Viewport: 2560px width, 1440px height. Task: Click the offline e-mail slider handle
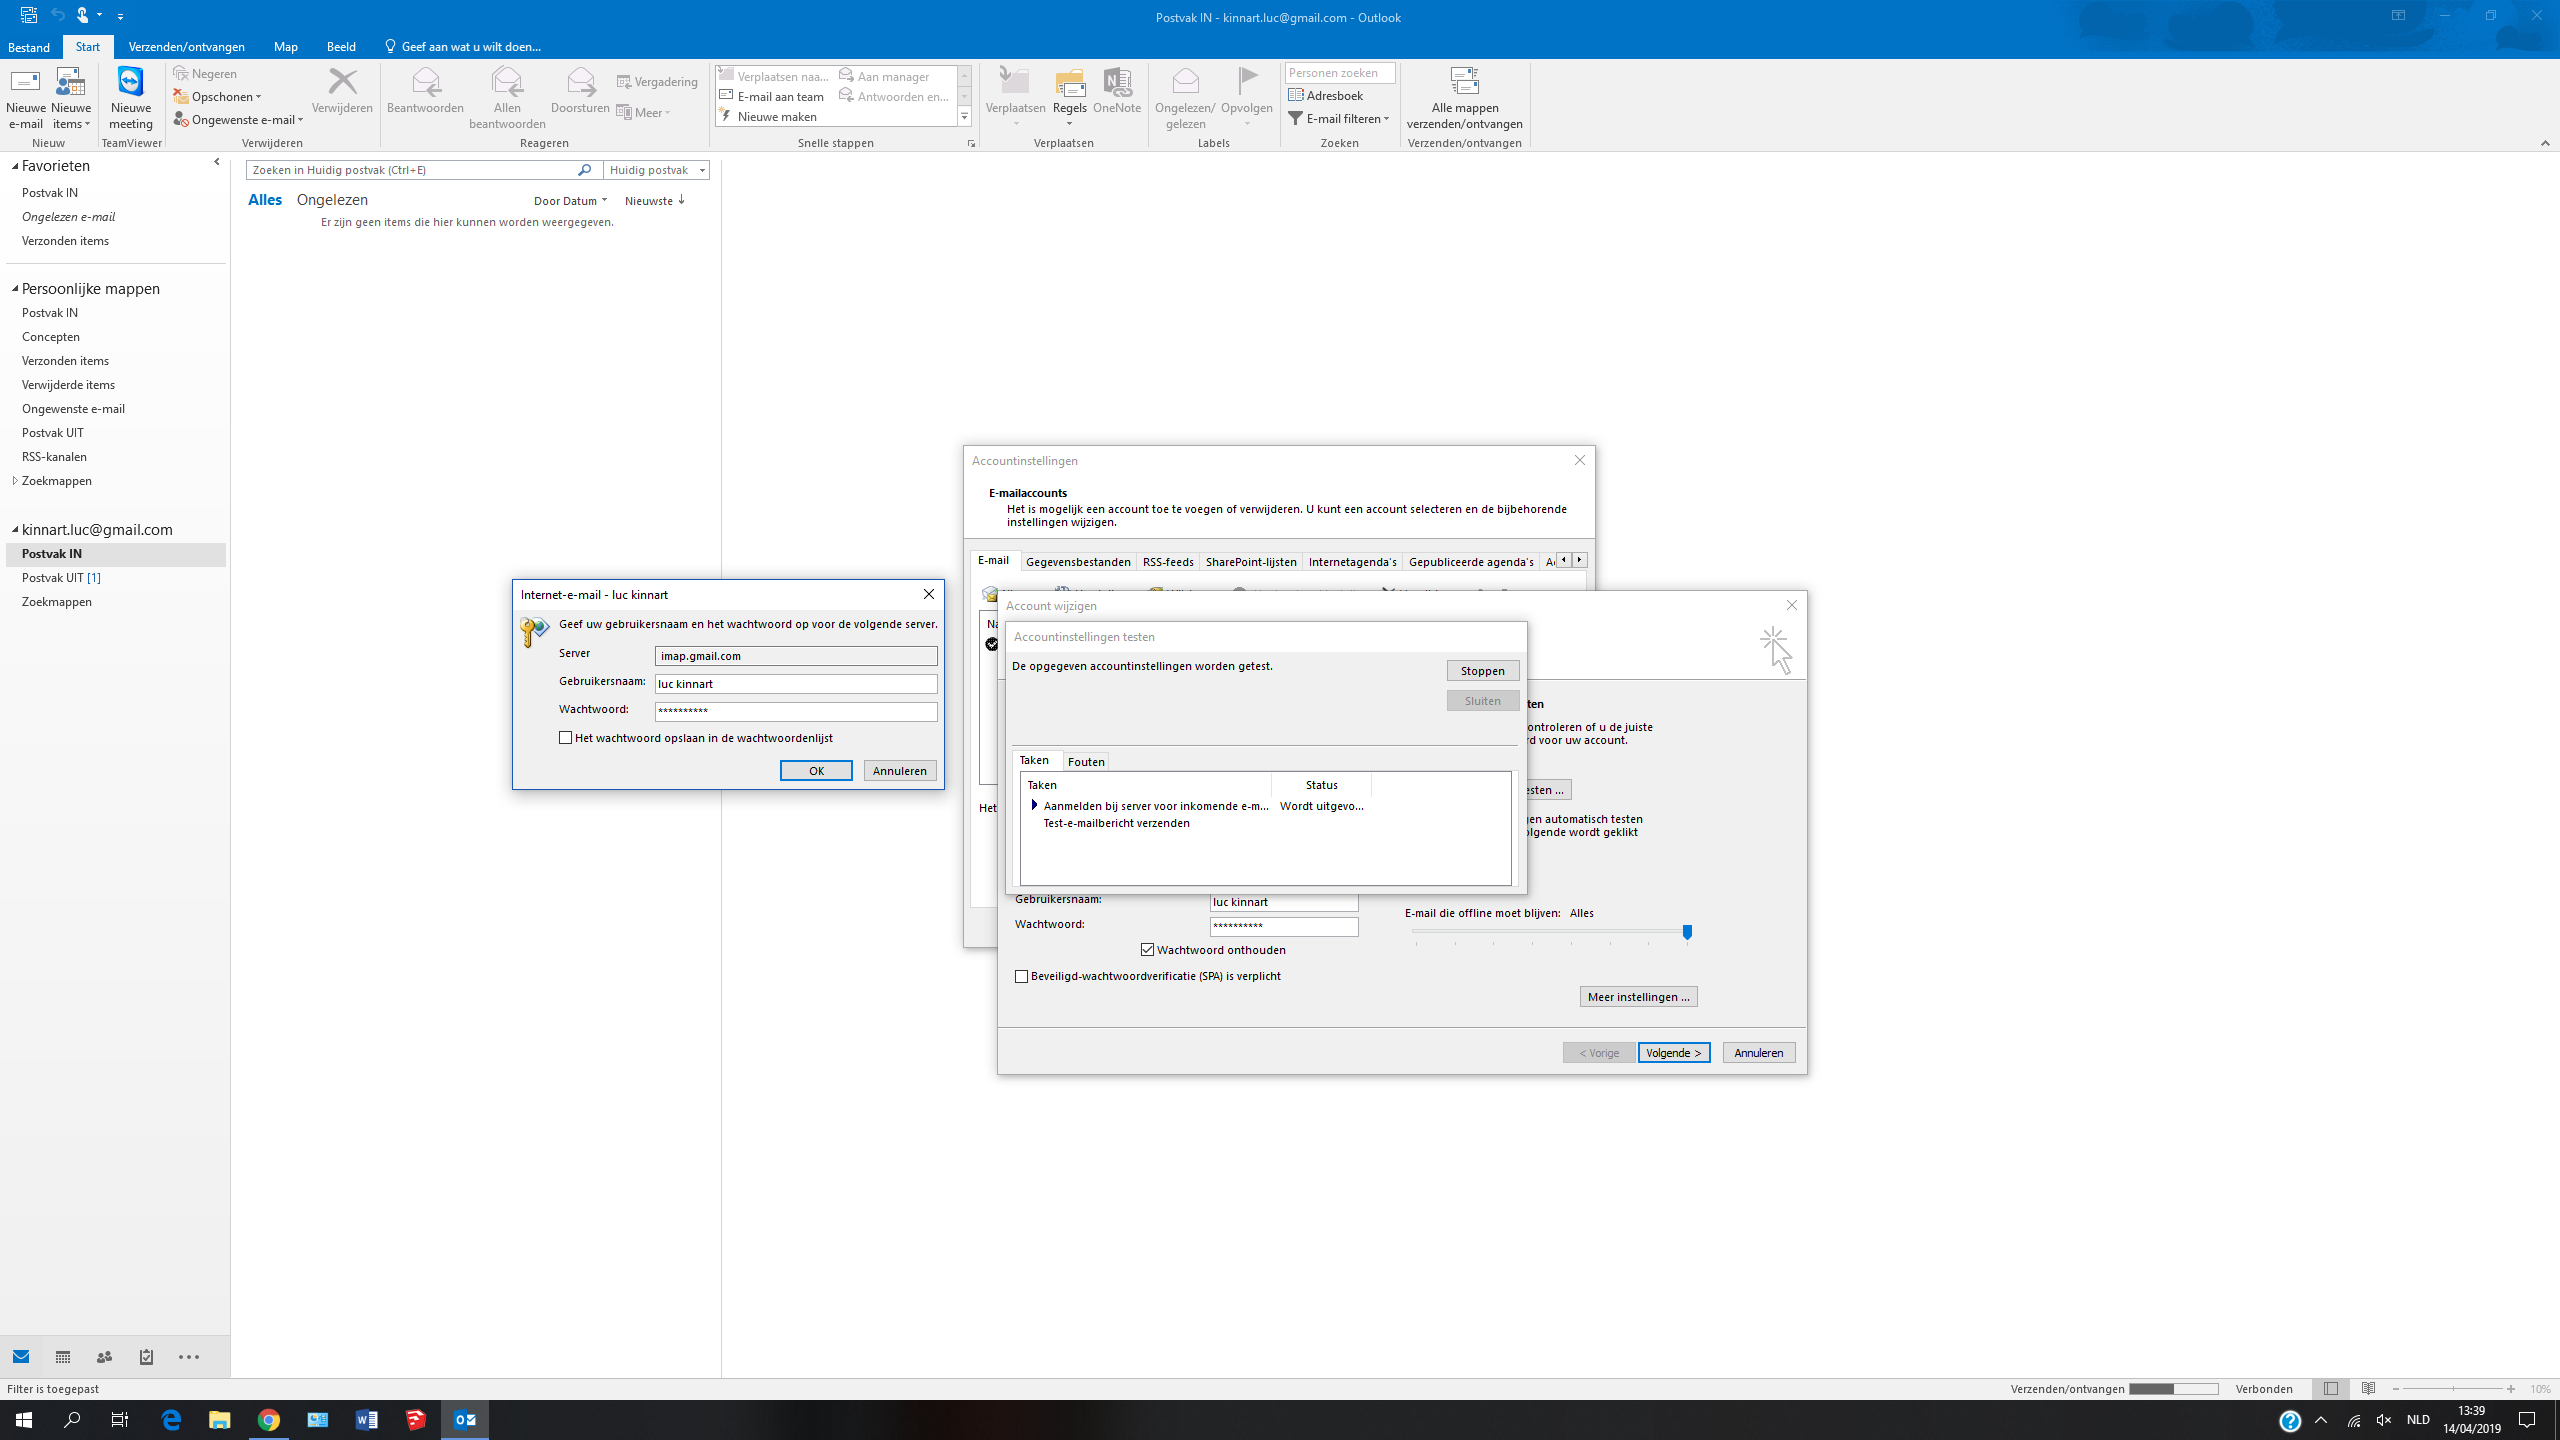click(1687, 932)
